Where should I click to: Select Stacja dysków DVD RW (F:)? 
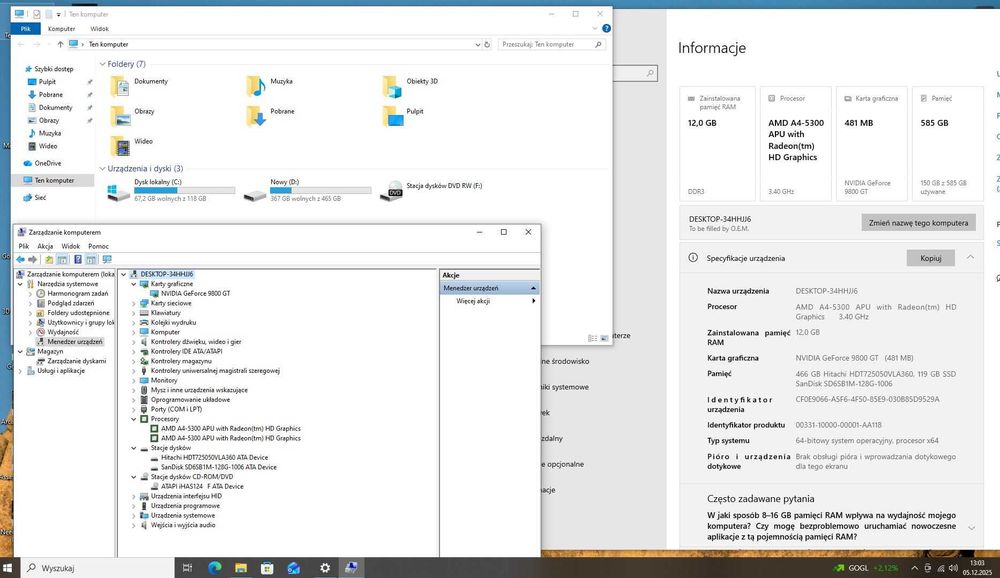coord(431,189)
